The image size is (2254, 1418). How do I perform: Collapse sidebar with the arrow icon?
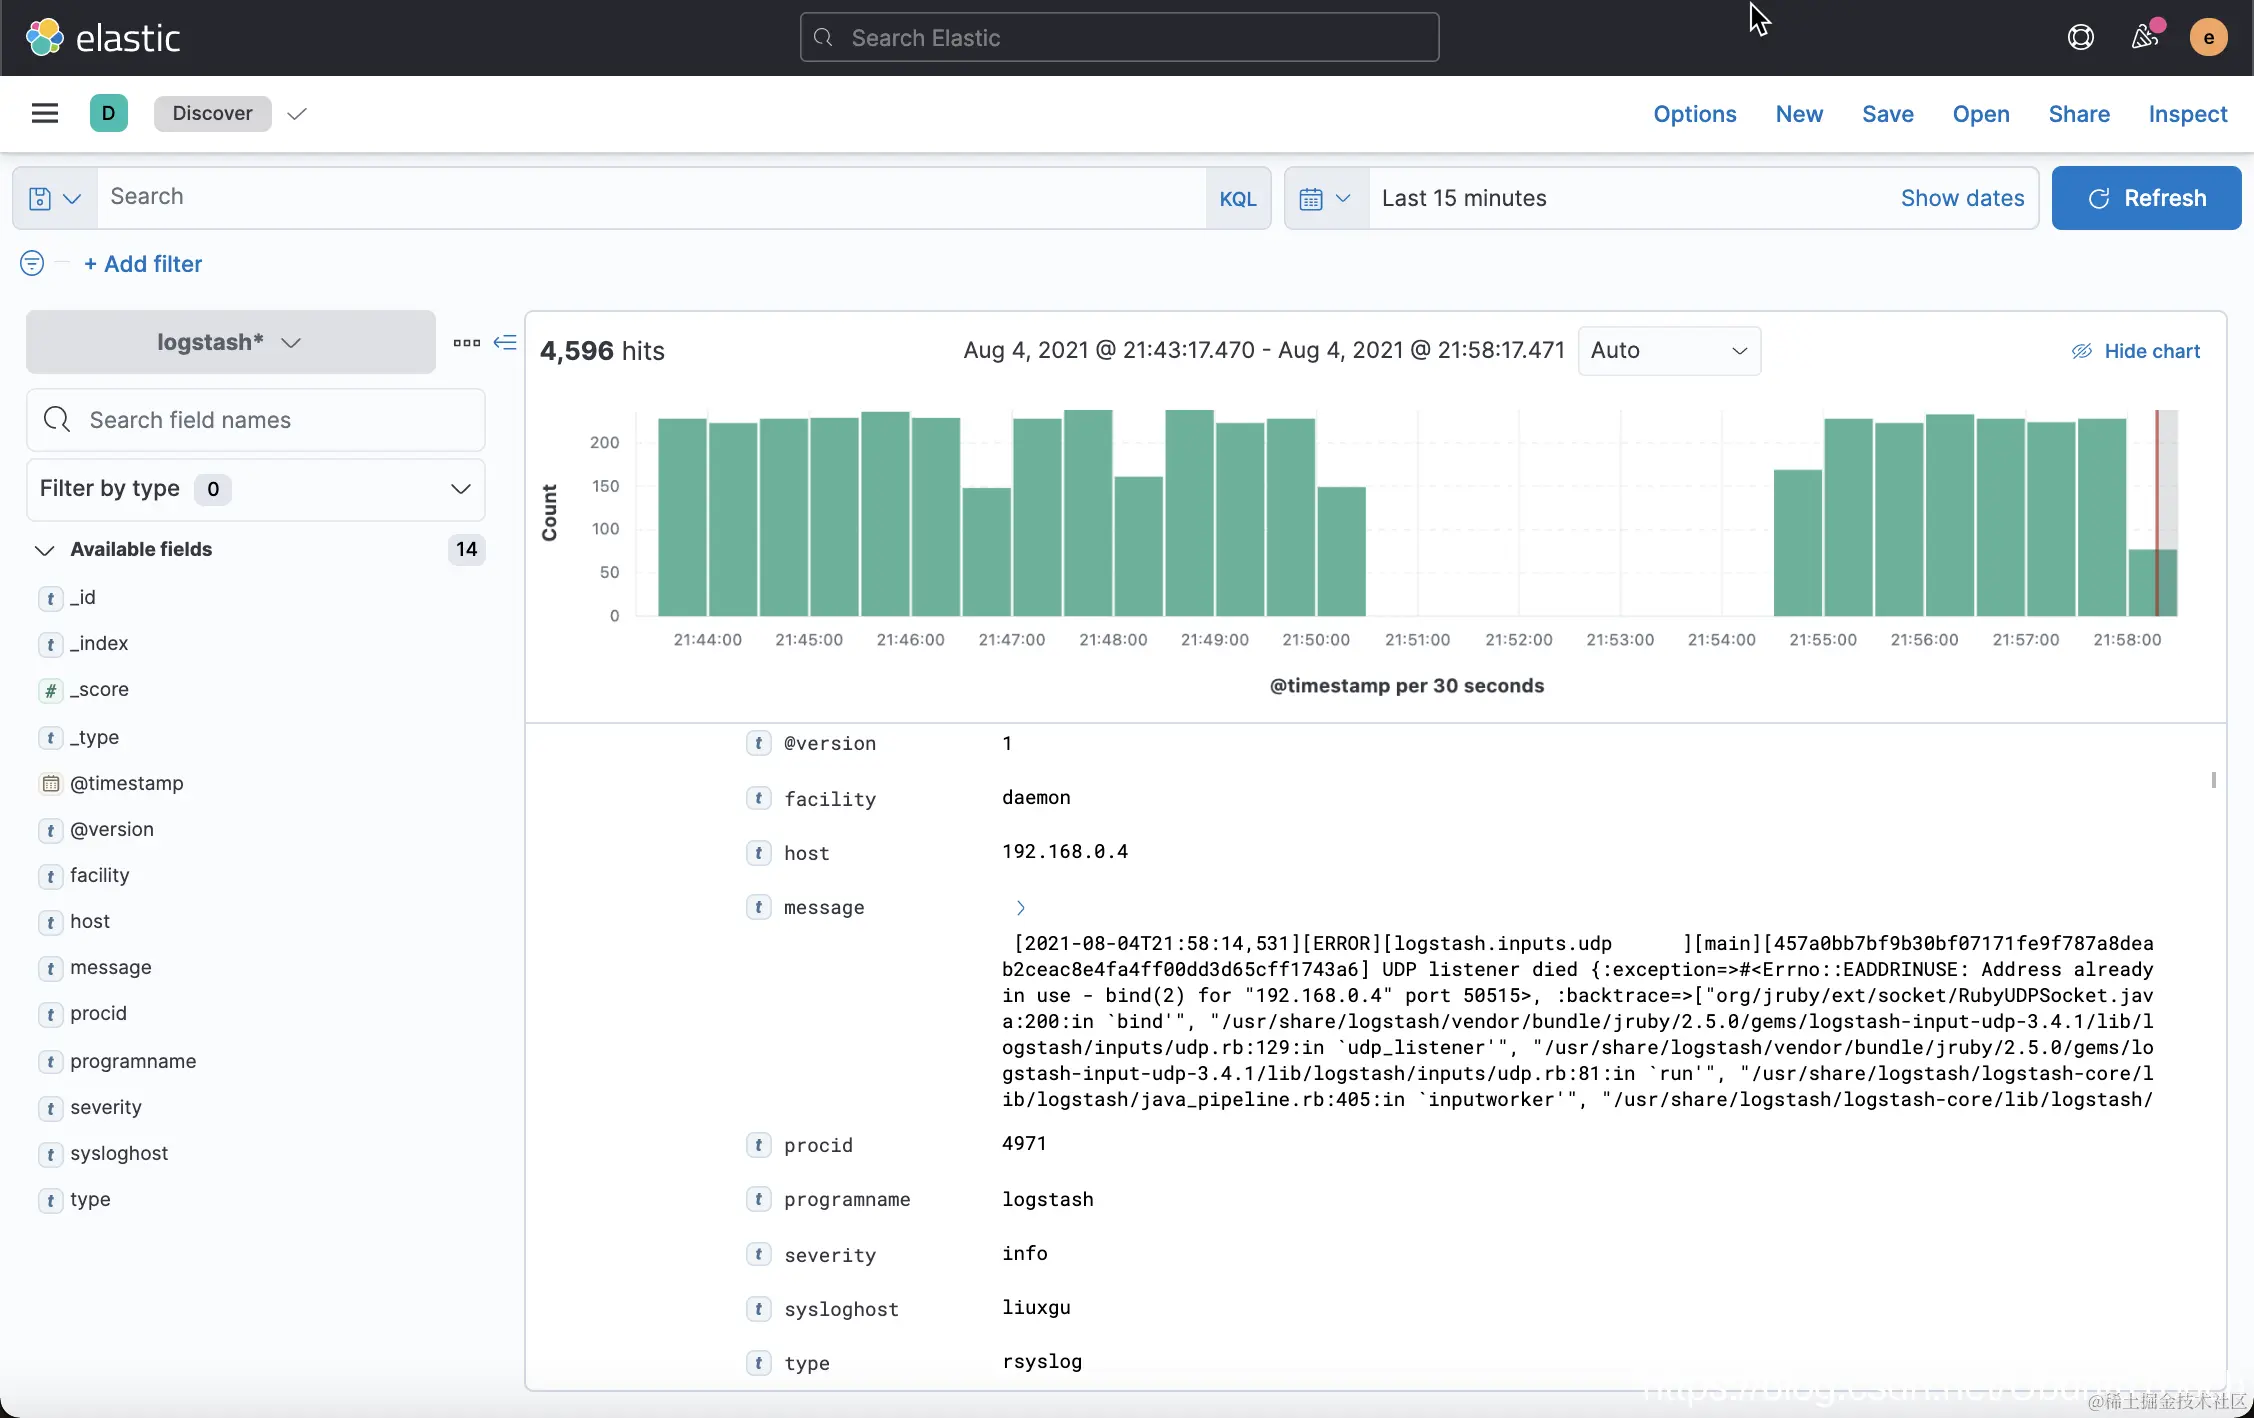505,342
